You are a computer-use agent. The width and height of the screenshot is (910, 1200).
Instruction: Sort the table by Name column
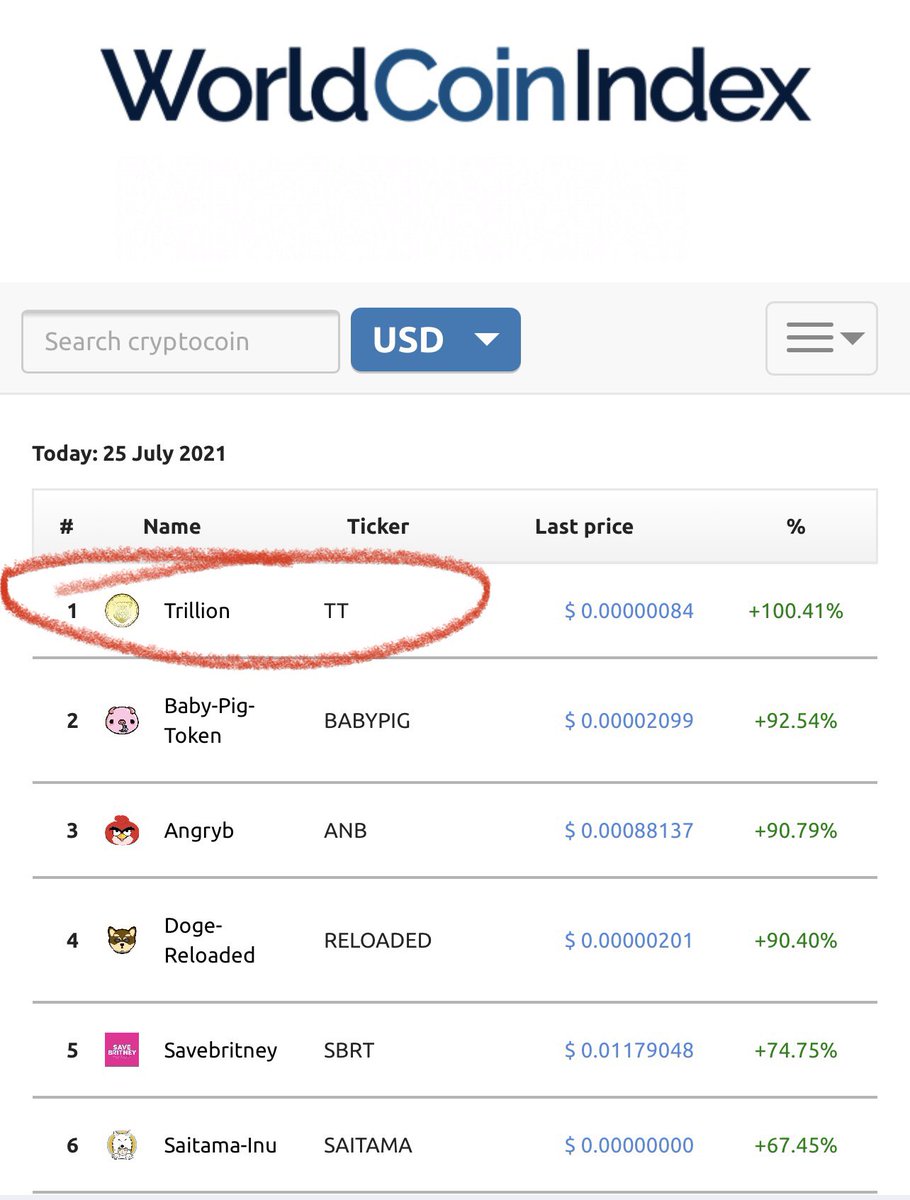(x=171, y=526)
